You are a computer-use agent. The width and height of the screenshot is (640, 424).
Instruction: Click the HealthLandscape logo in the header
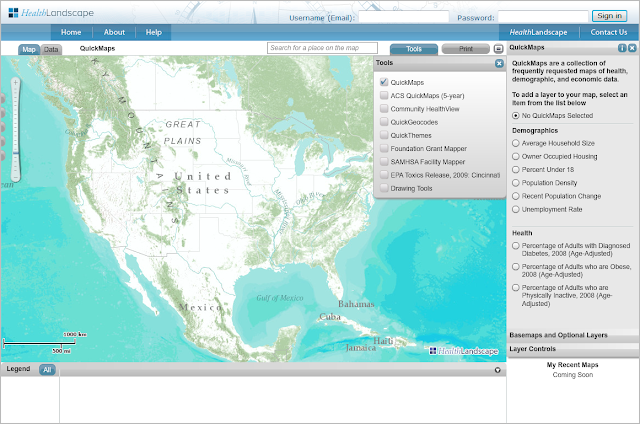[x=51, y=13]
